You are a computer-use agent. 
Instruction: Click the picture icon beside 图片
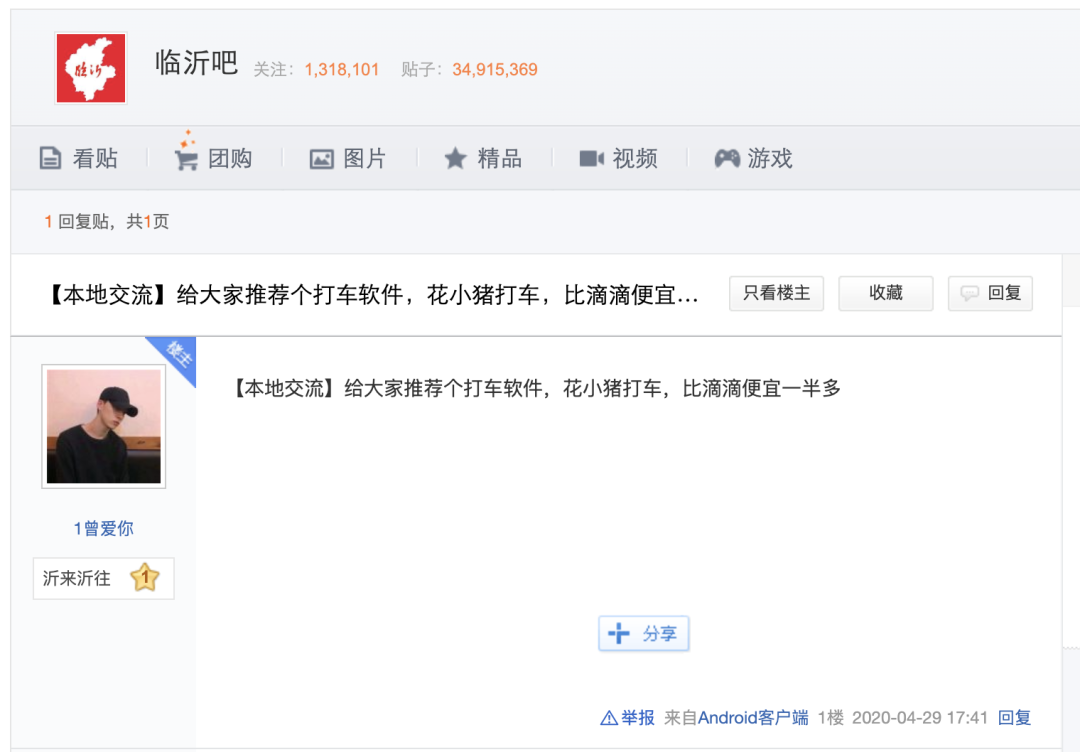(x=321, y=159)
